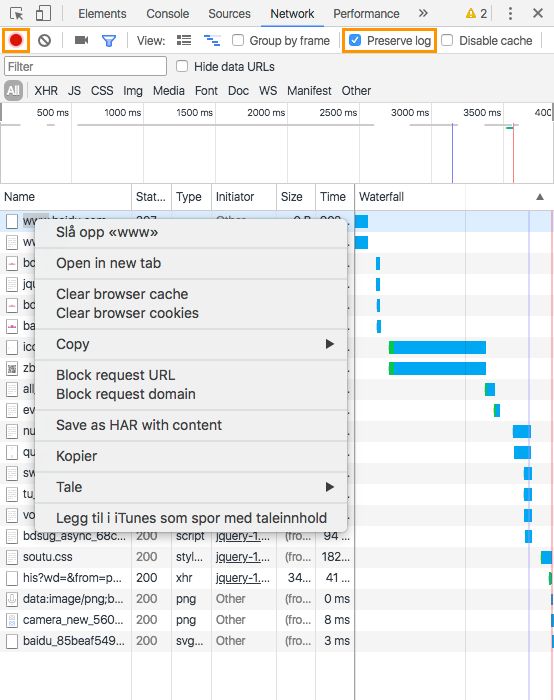The height and width of the screenshot is (700, 554).
Task: Expand the Copy submenu
Action: (191, 344)
